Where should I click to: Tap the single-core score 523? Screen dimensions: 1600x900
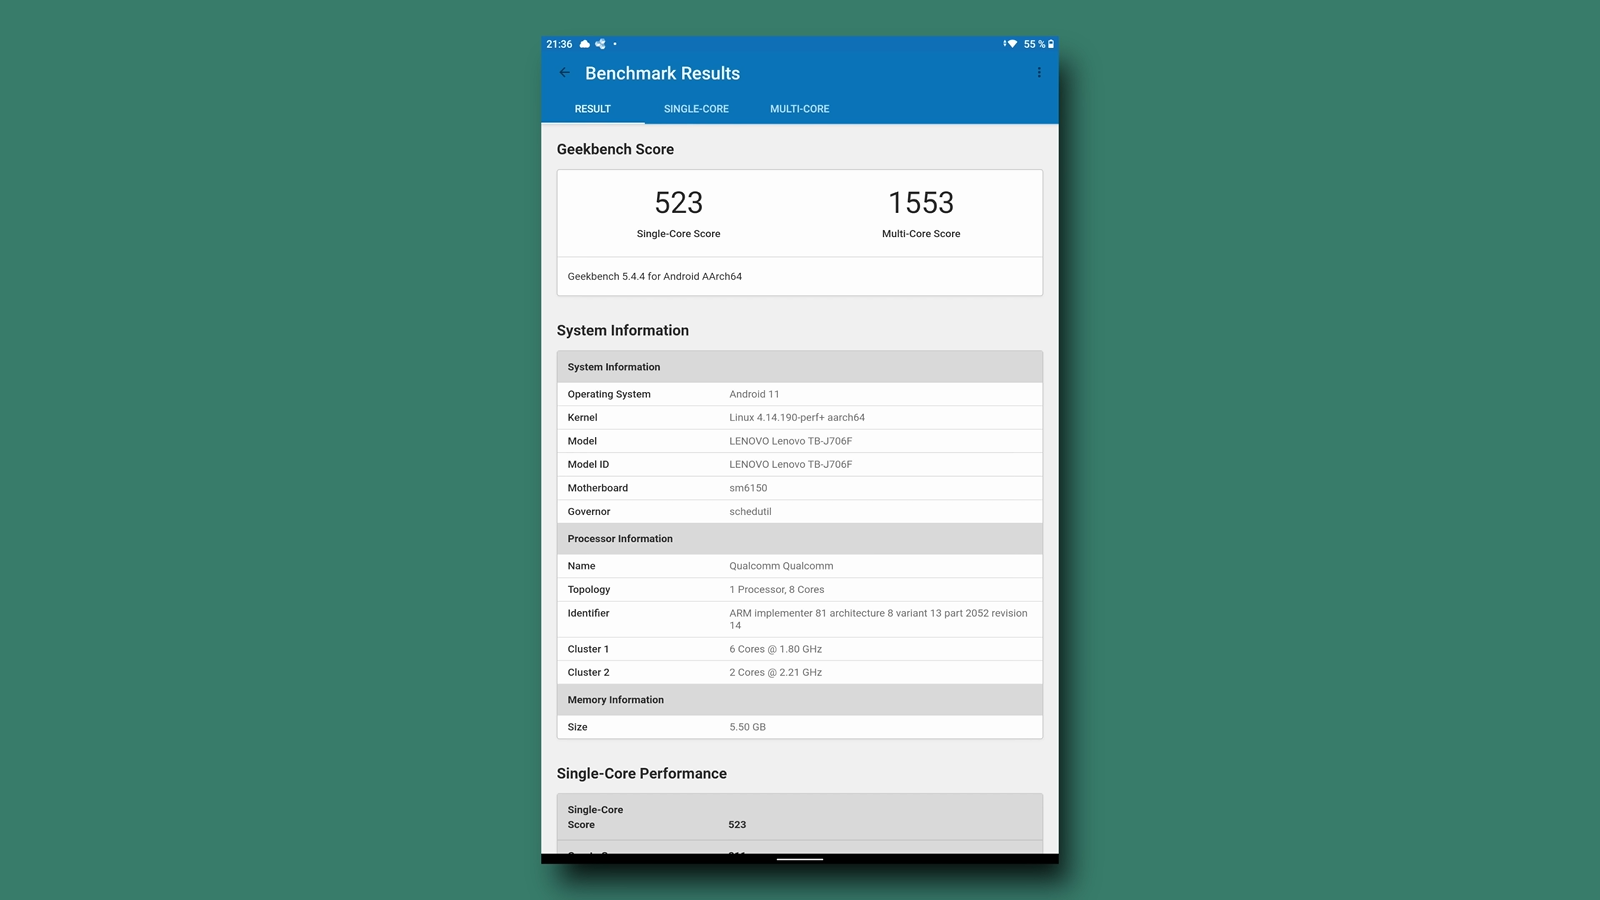tap(679, 203)
